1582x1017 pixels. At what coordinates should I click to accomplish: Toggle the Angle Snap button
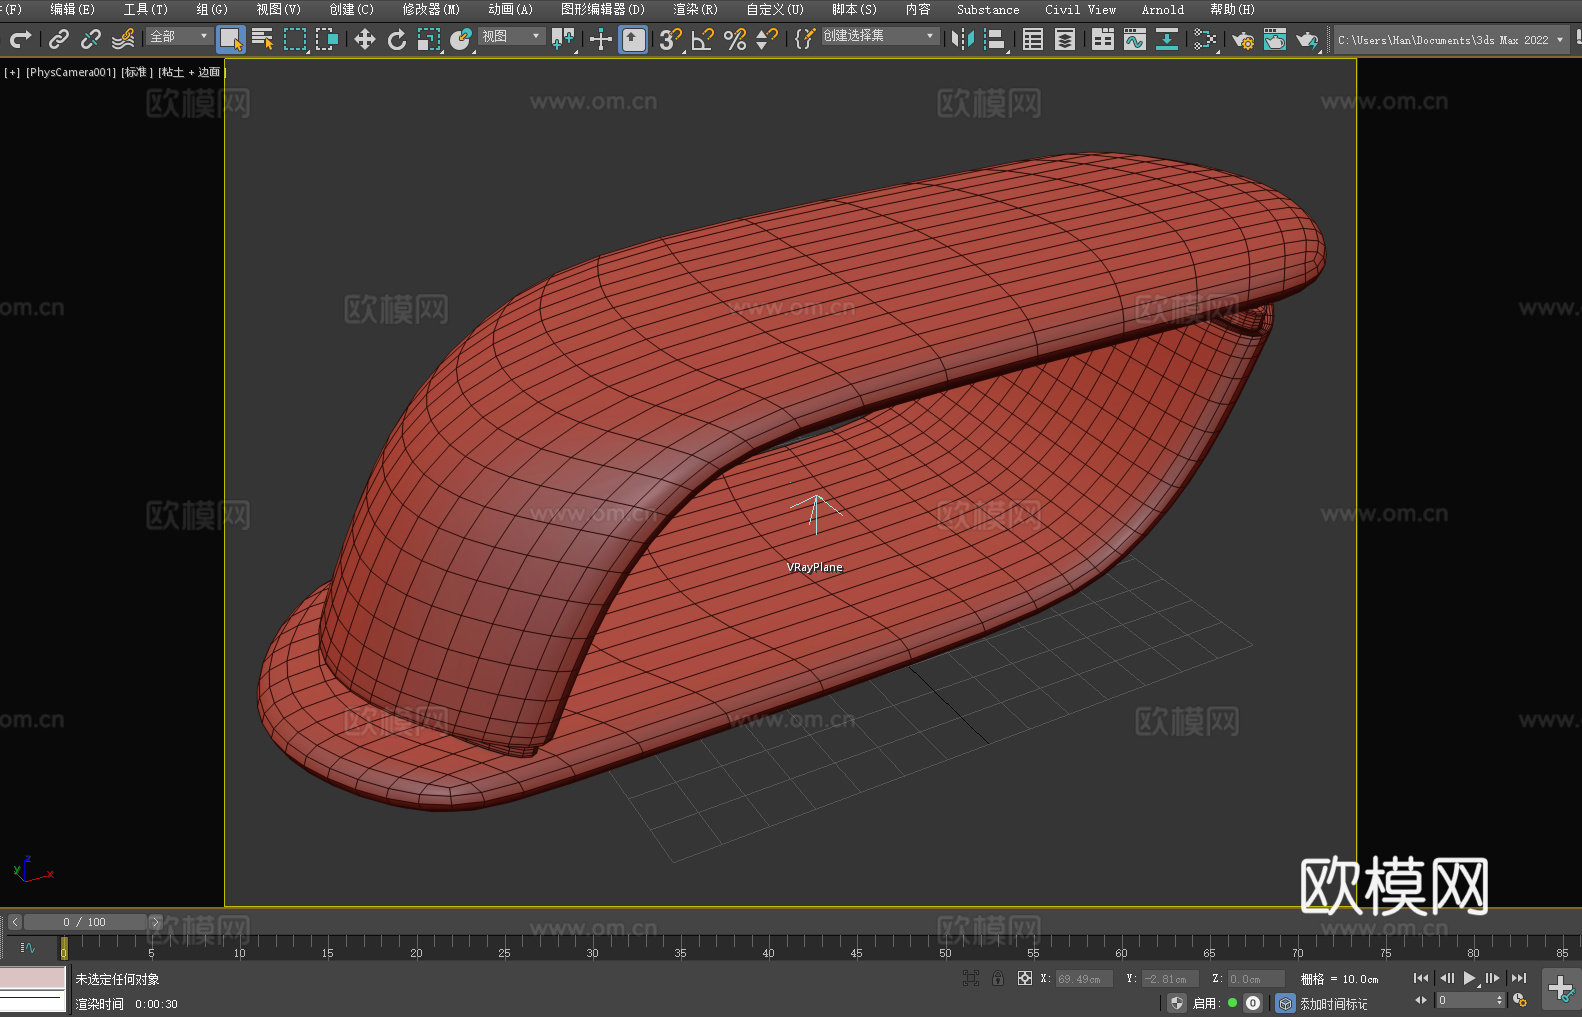pyautogui.click(x=702, y=39)
